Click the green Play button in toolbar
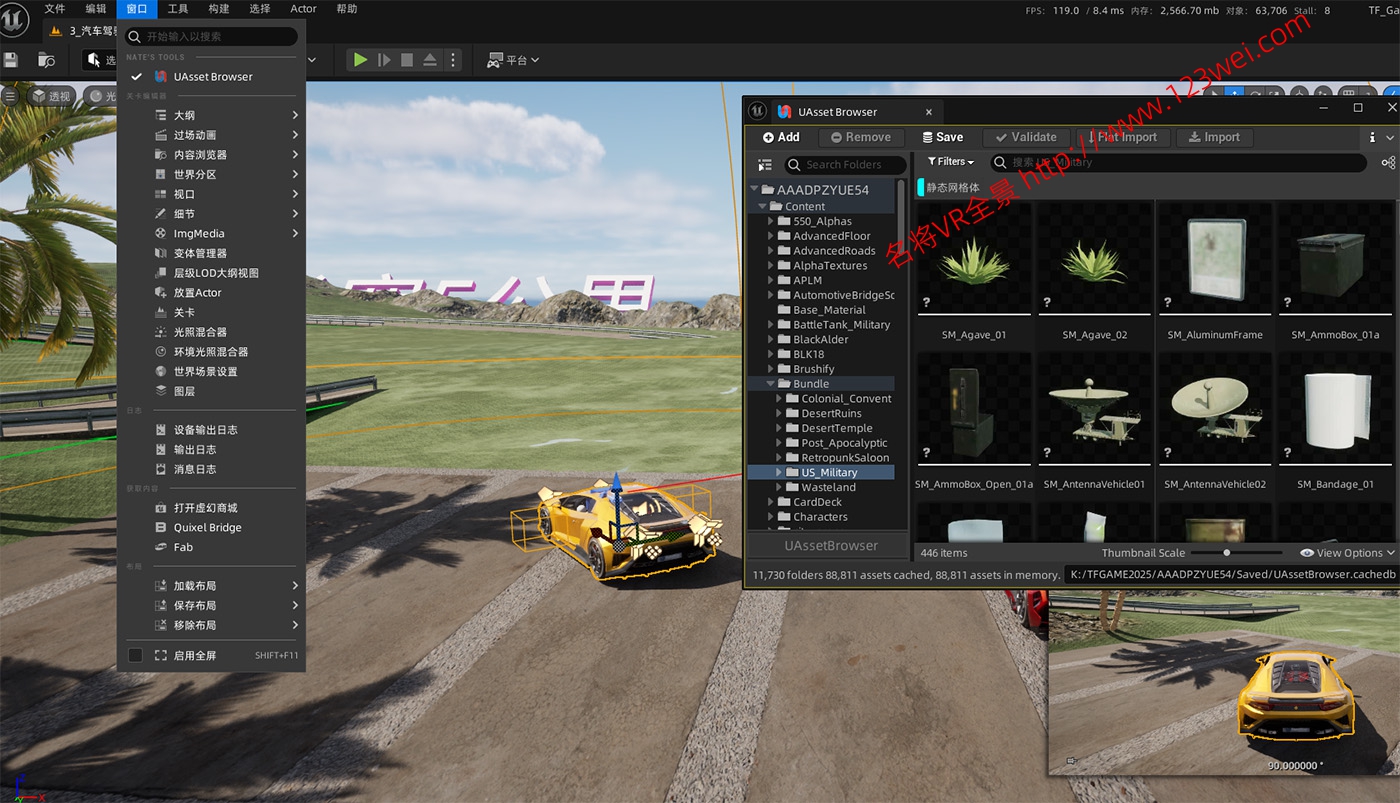Screen dimensions: 1400x803 (360, 60)
